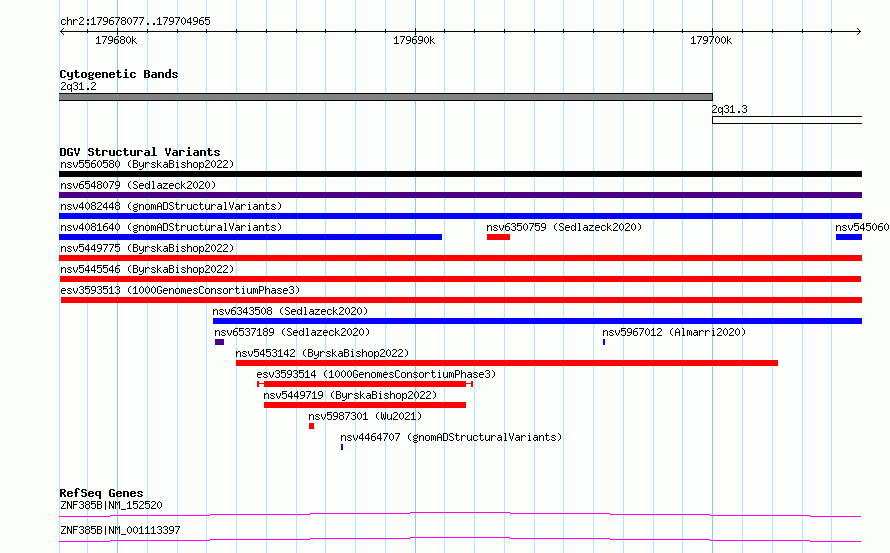The width and height of the screenshot is (890, 553).
Task: Click the nsv5449719 (ByrskaBishop2022) label
Action: pos(350,396)
